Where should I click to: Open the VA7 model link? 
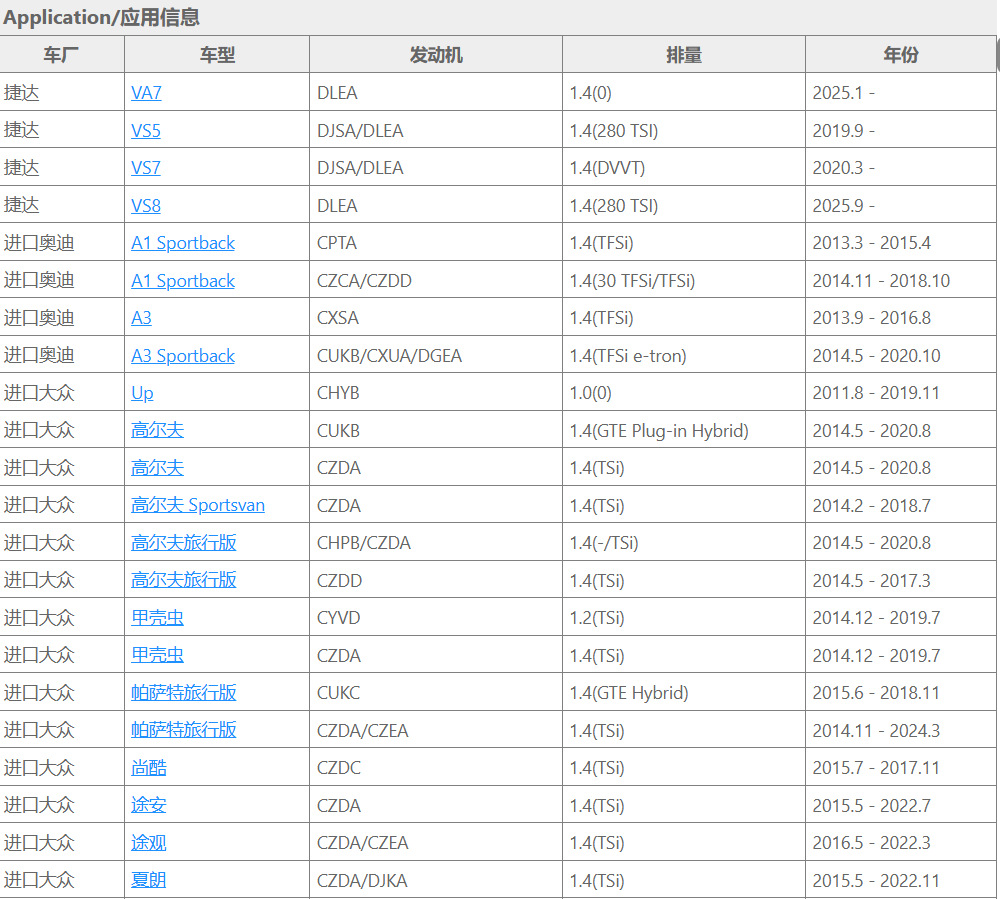point(146,93)
